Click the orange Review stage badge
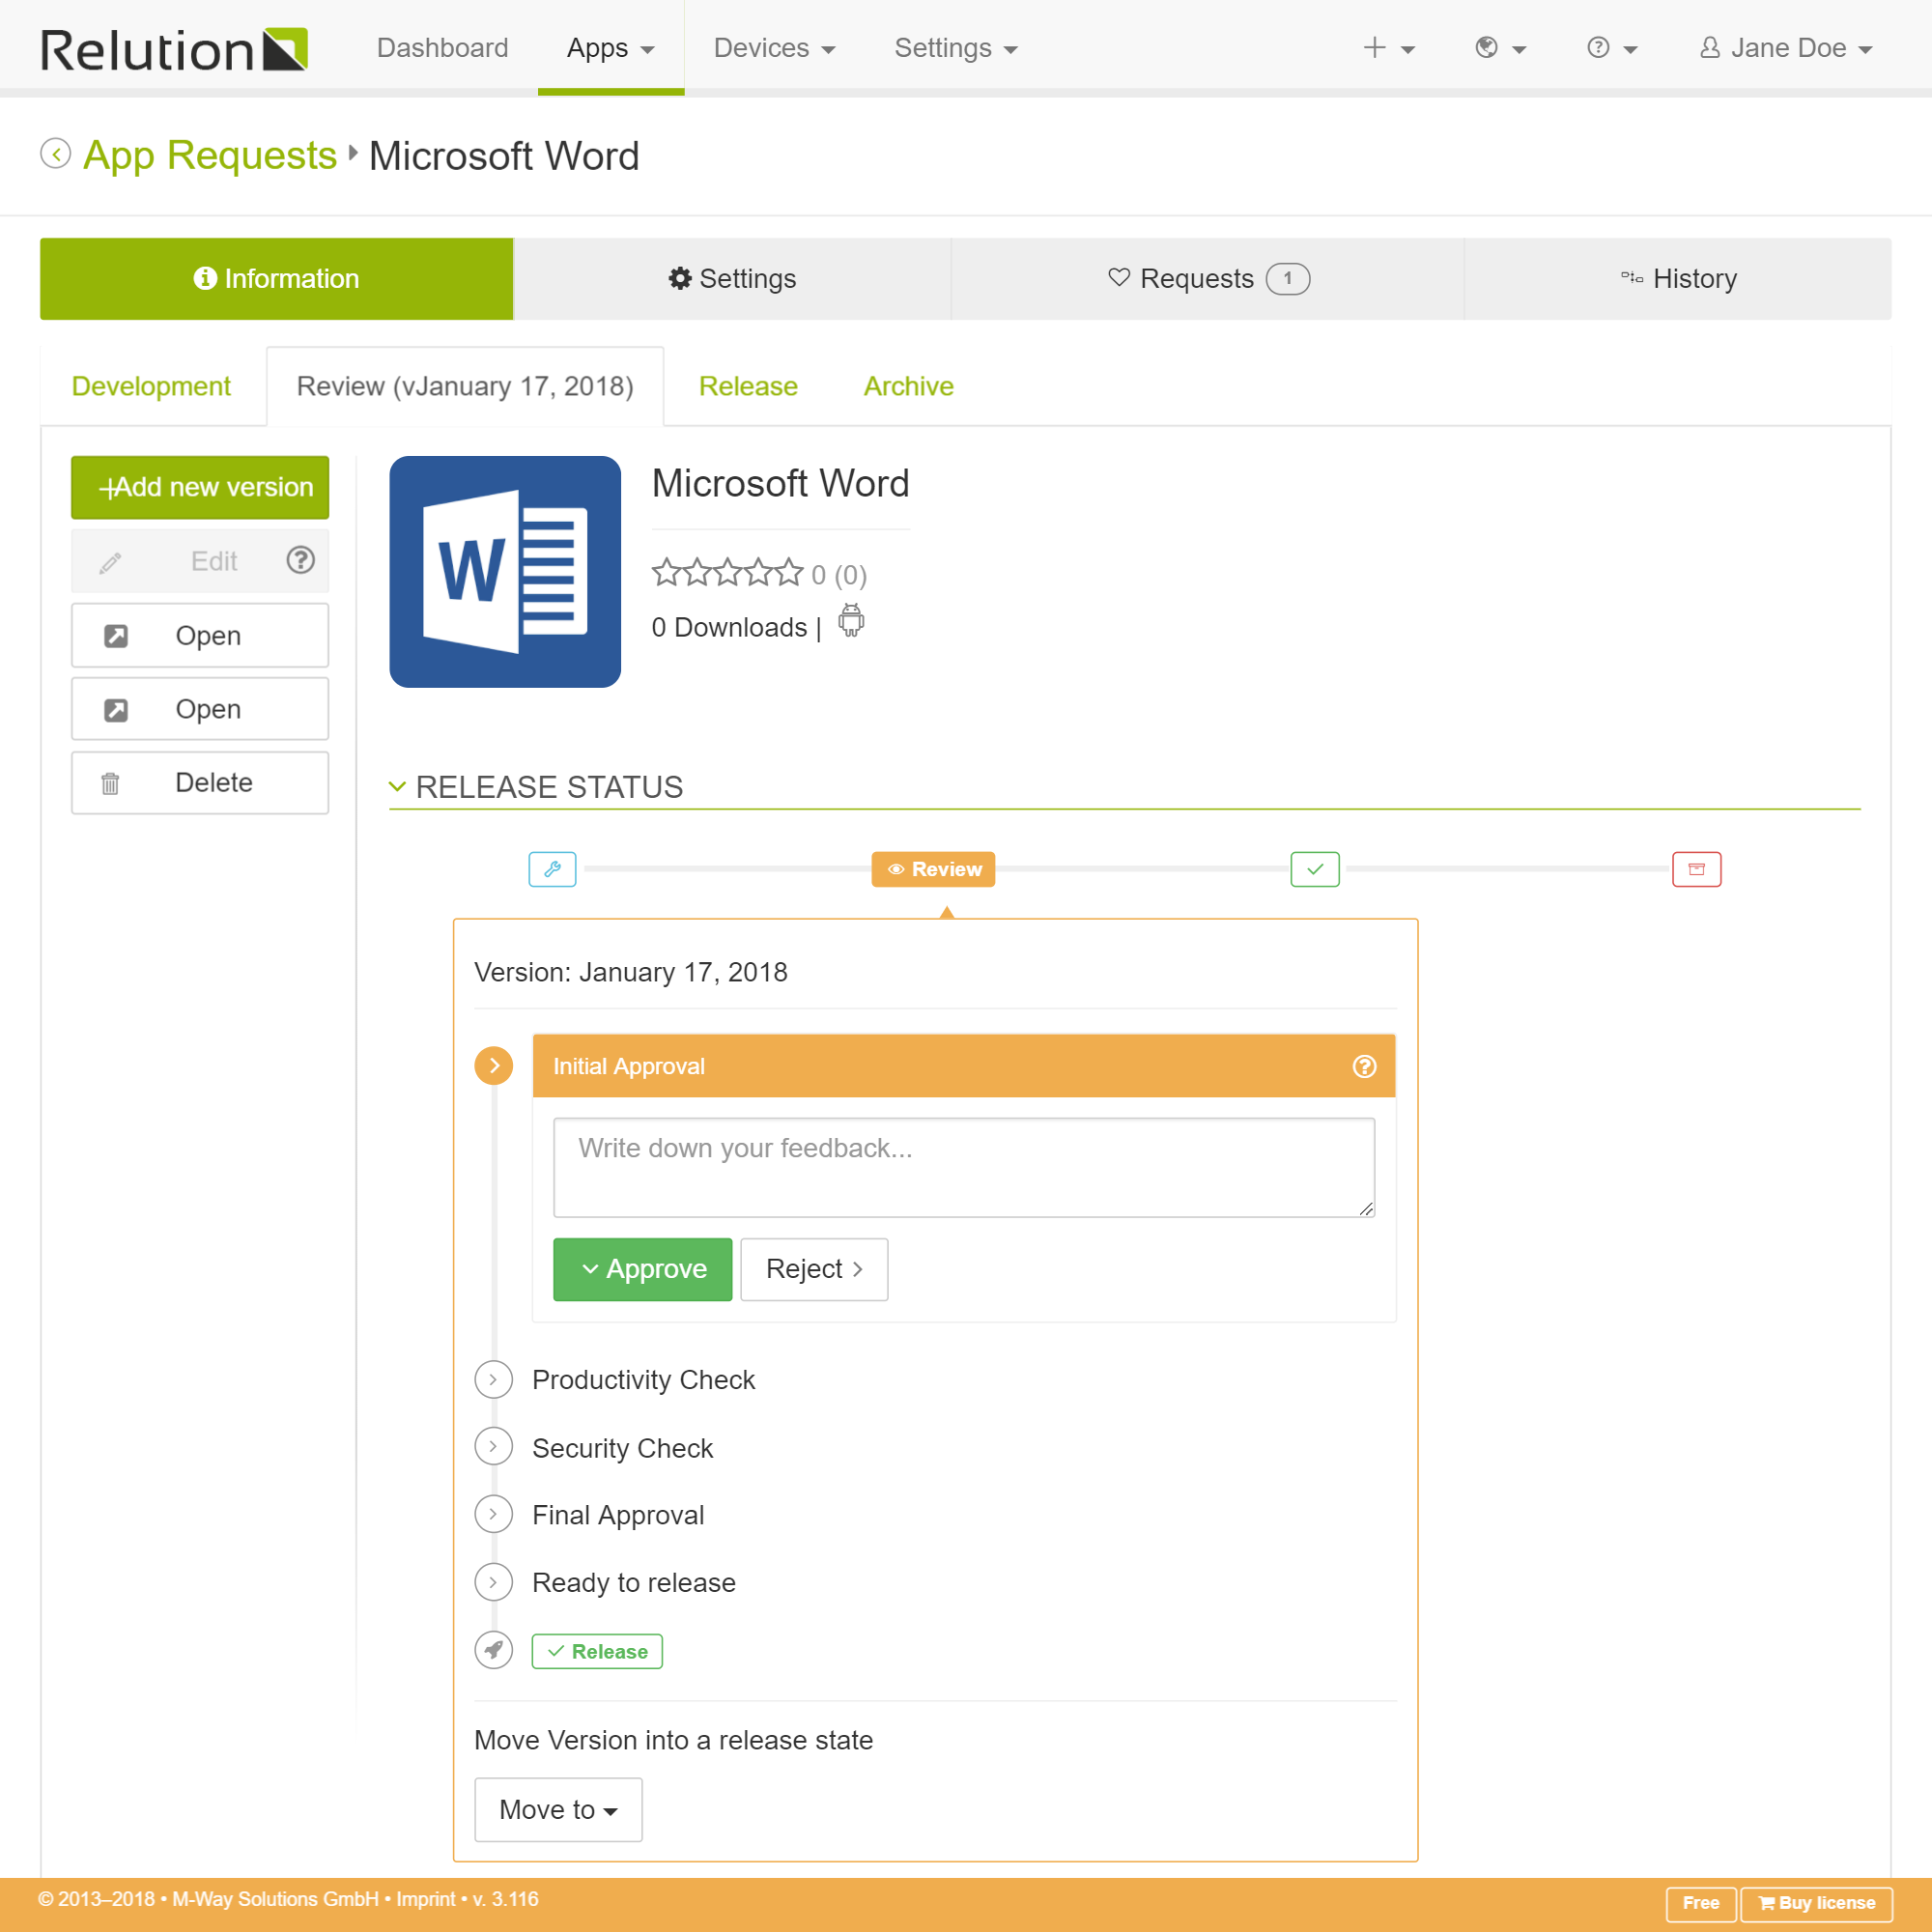The height and width of the screenshot is (1932, 1932). tap(933, 869)
